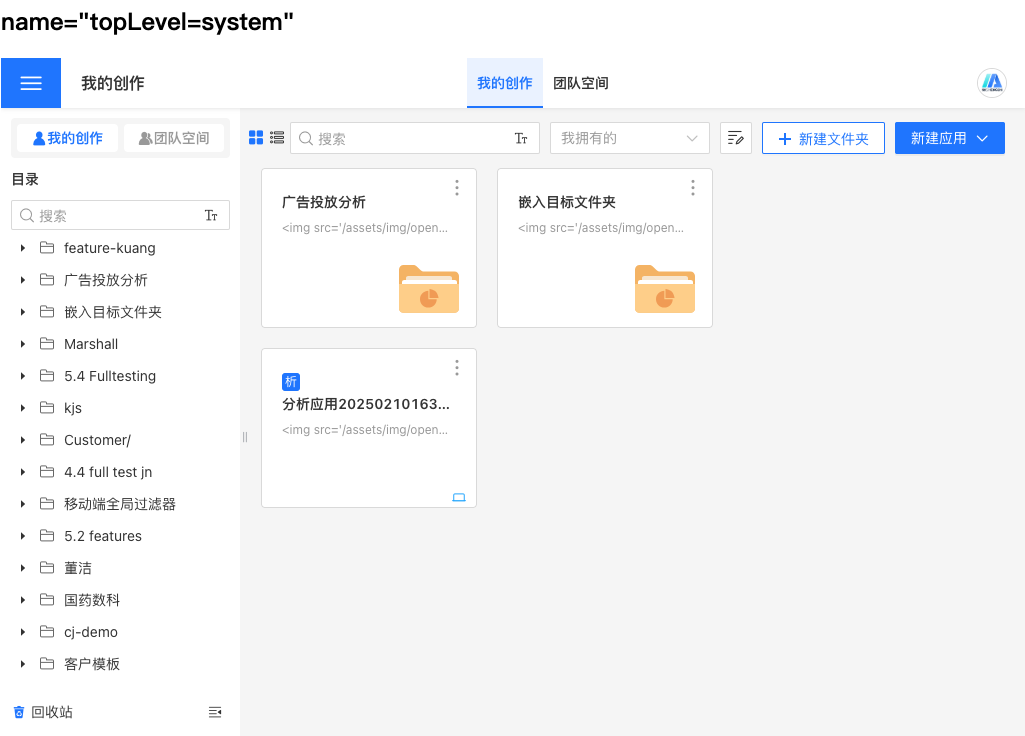This screenshot has width=1025, height=736.
Task: Toggle case-sensitive match in directory search
Action: [x=211, y=216]
